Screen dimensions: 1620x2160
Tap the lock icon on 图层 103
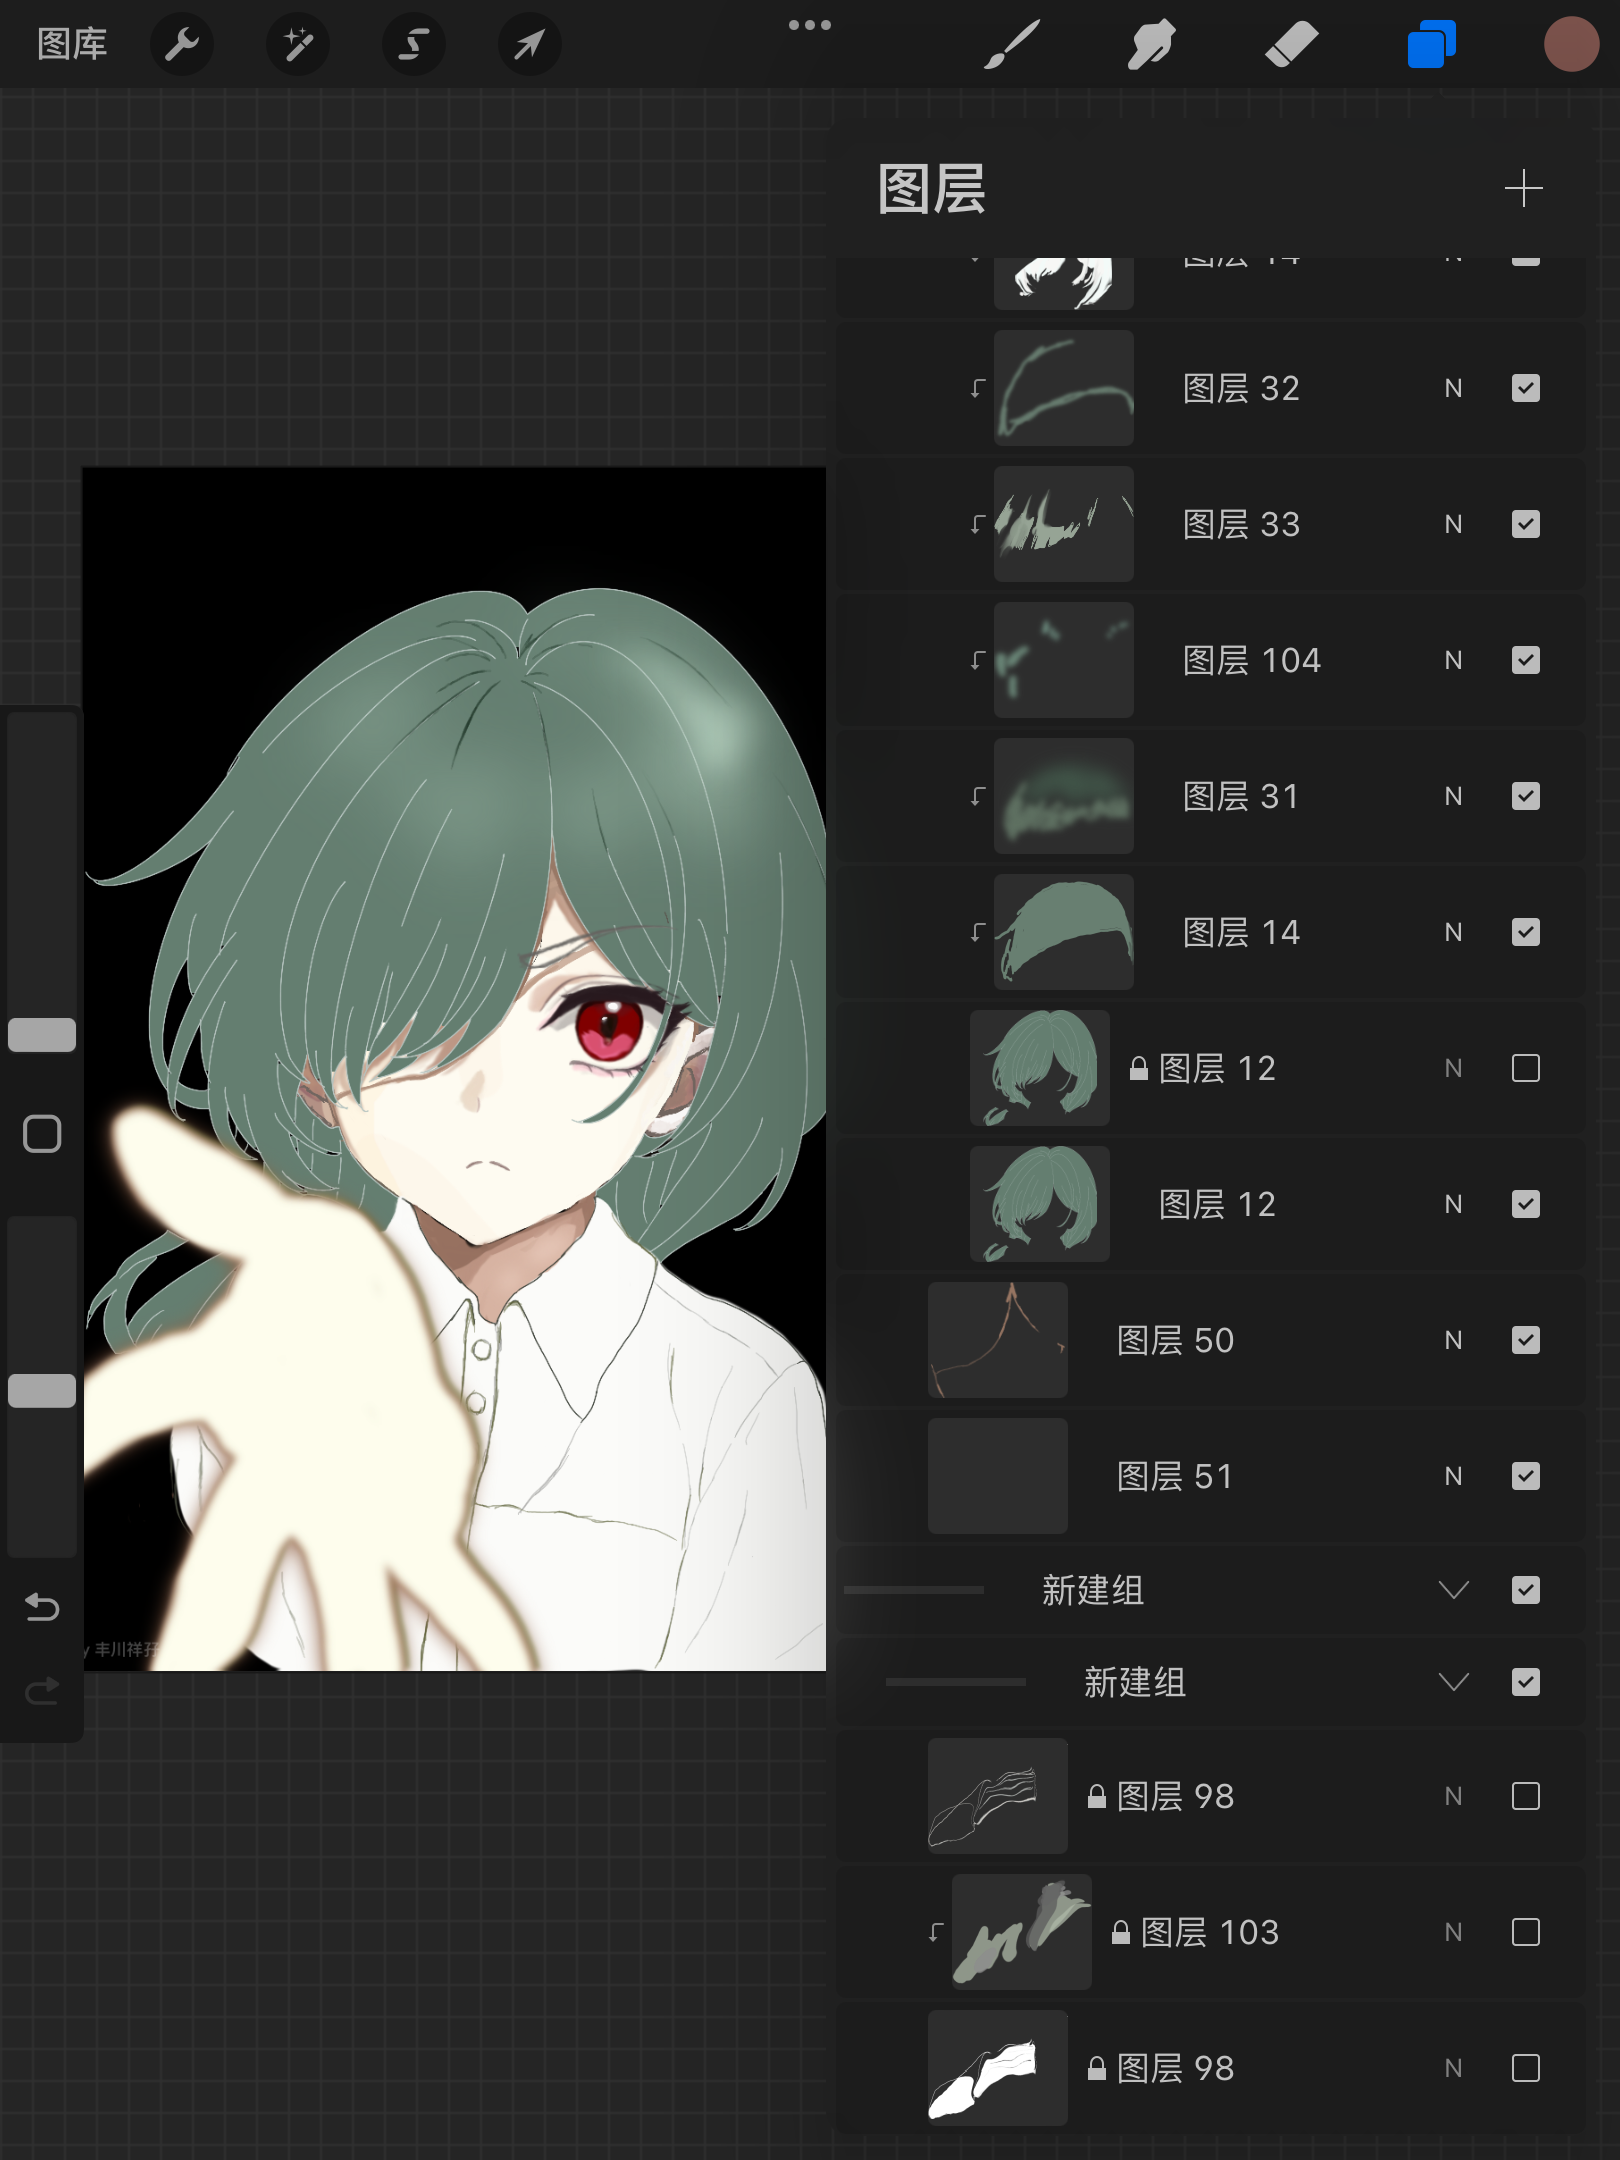tap(1121, 1932)
